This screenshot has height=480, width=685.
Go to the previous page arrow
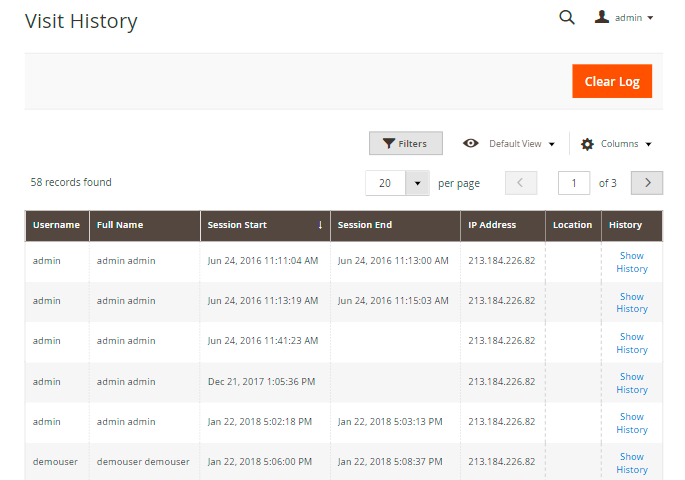pyautogui.click(x=521, y=183)
